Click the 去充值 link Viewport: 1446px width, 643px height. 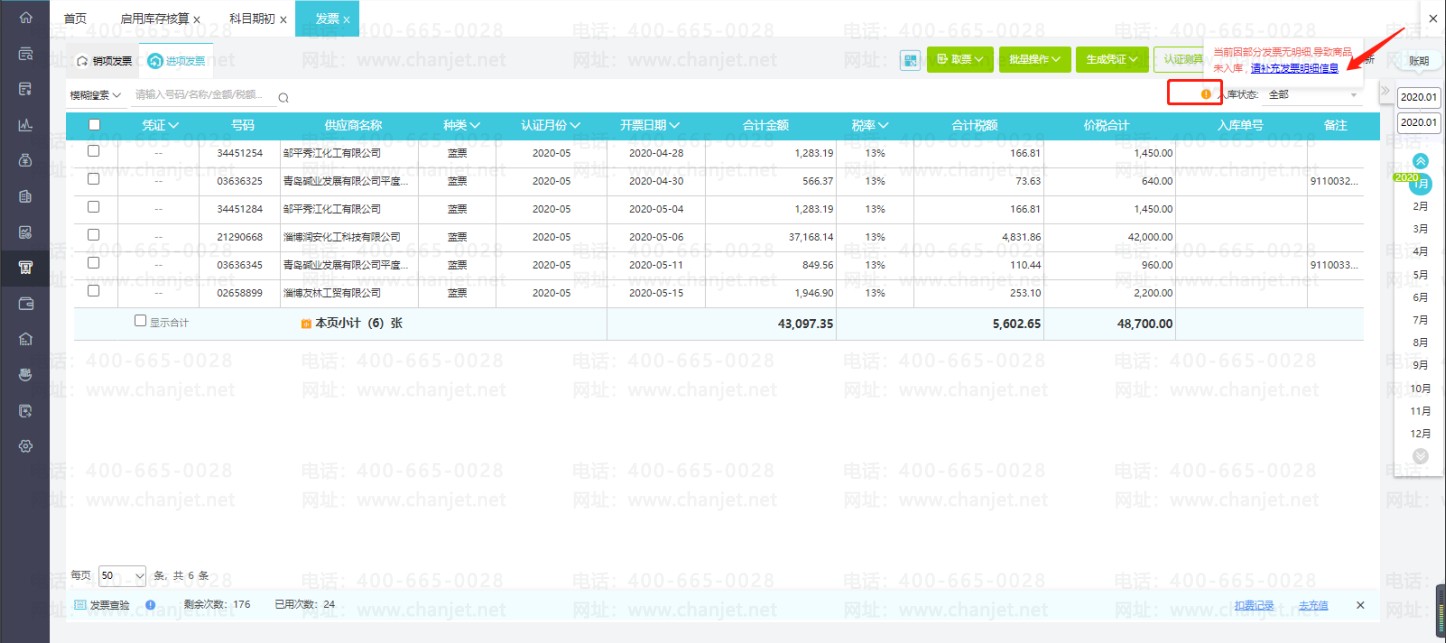pyautogui.click(x=1313, y=605)
